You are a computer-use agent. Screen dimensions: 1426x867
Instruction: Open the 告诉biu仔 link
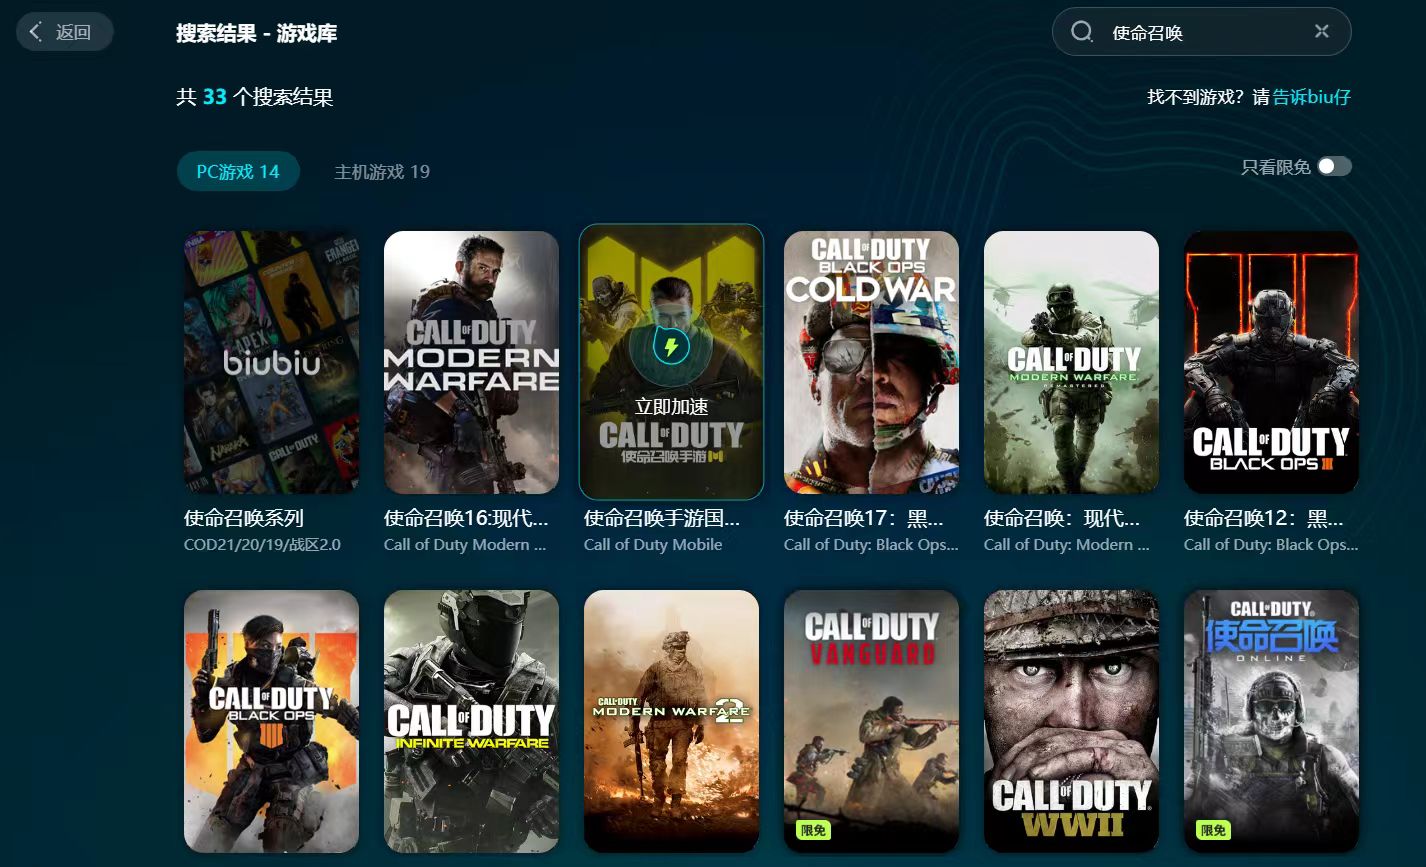(1312, 97)
